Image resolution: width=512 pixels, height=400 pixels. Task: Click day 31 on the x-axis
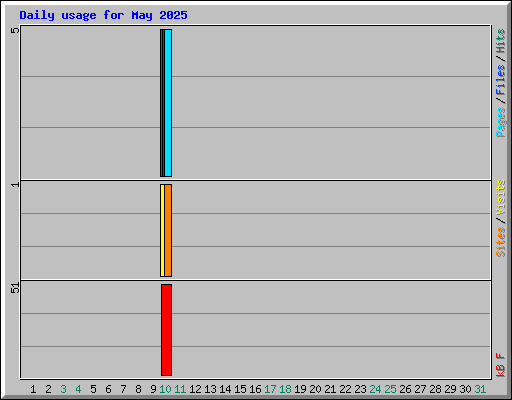(480, 389)
